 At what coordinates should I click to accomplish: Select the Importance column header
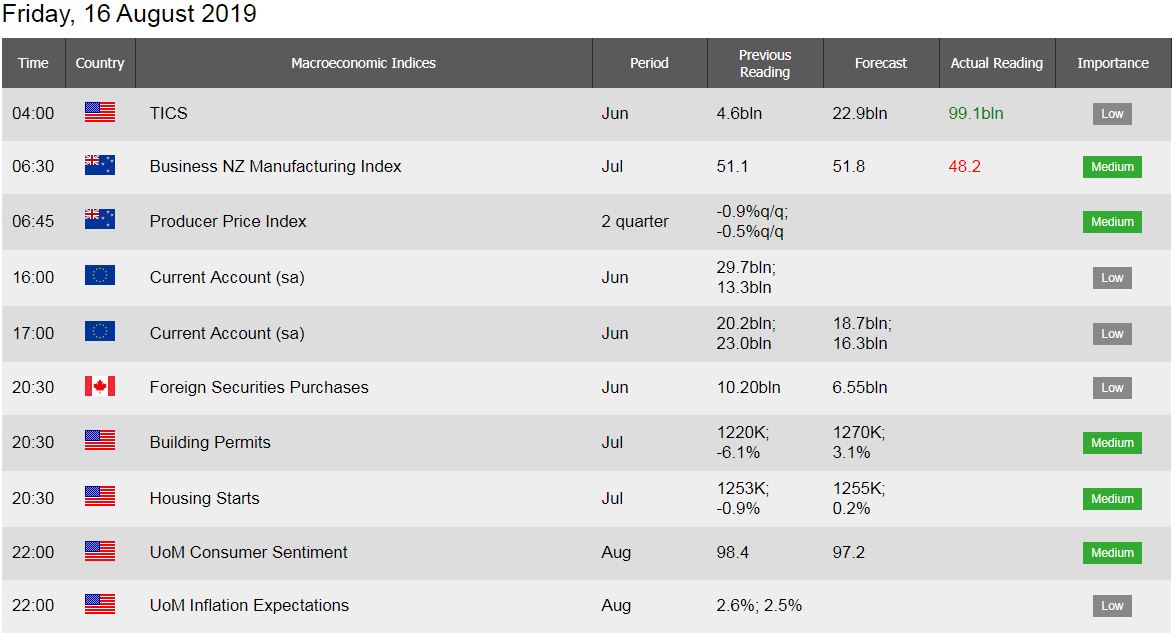[1112, 63]
